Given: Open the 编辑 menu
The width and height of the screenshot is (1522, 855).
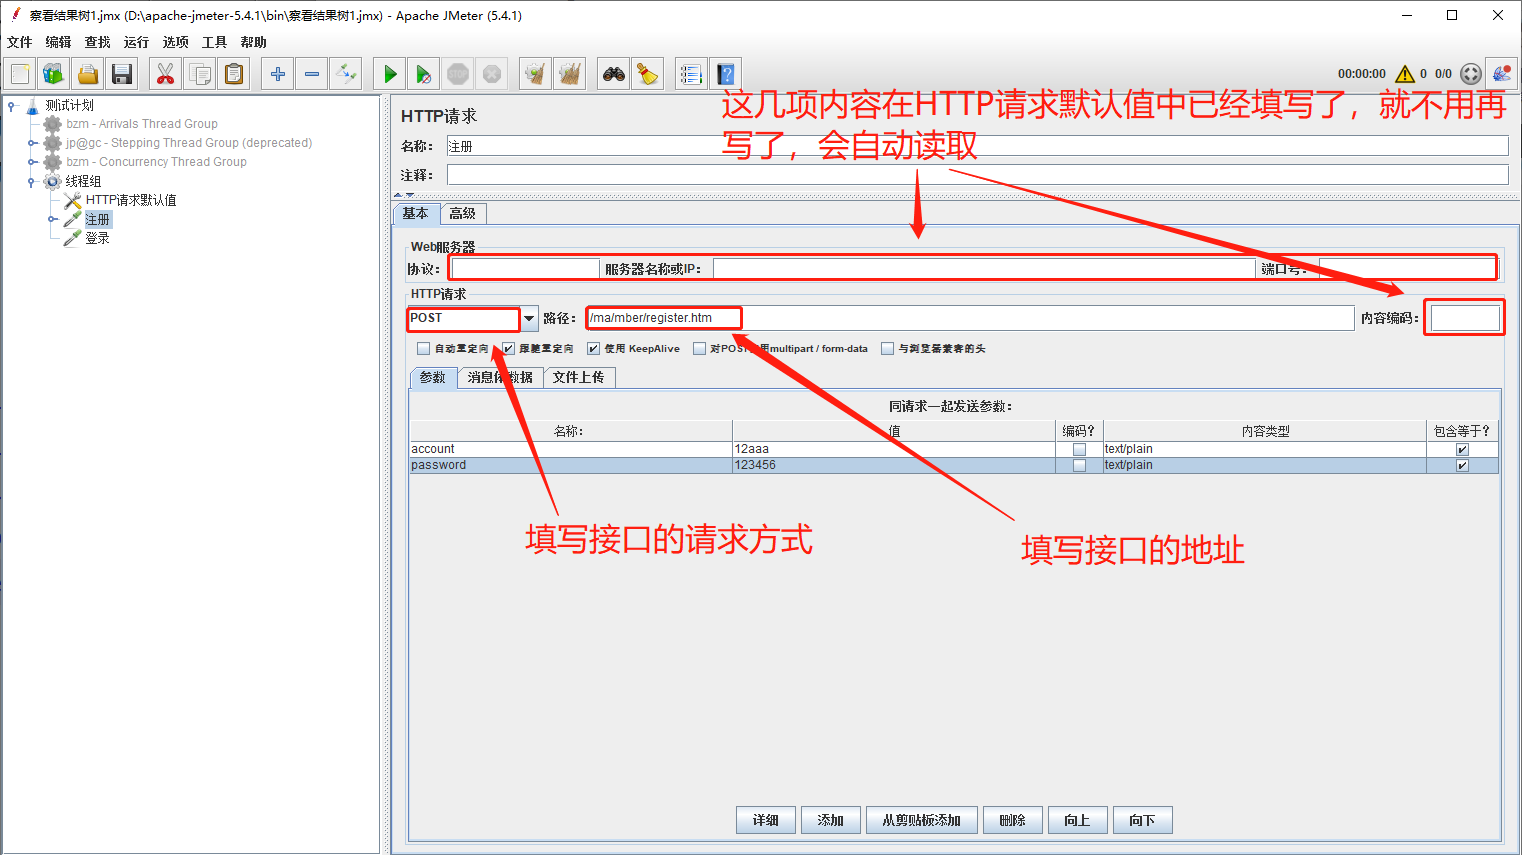Looking at the screenshot, I should click(58, 42).
